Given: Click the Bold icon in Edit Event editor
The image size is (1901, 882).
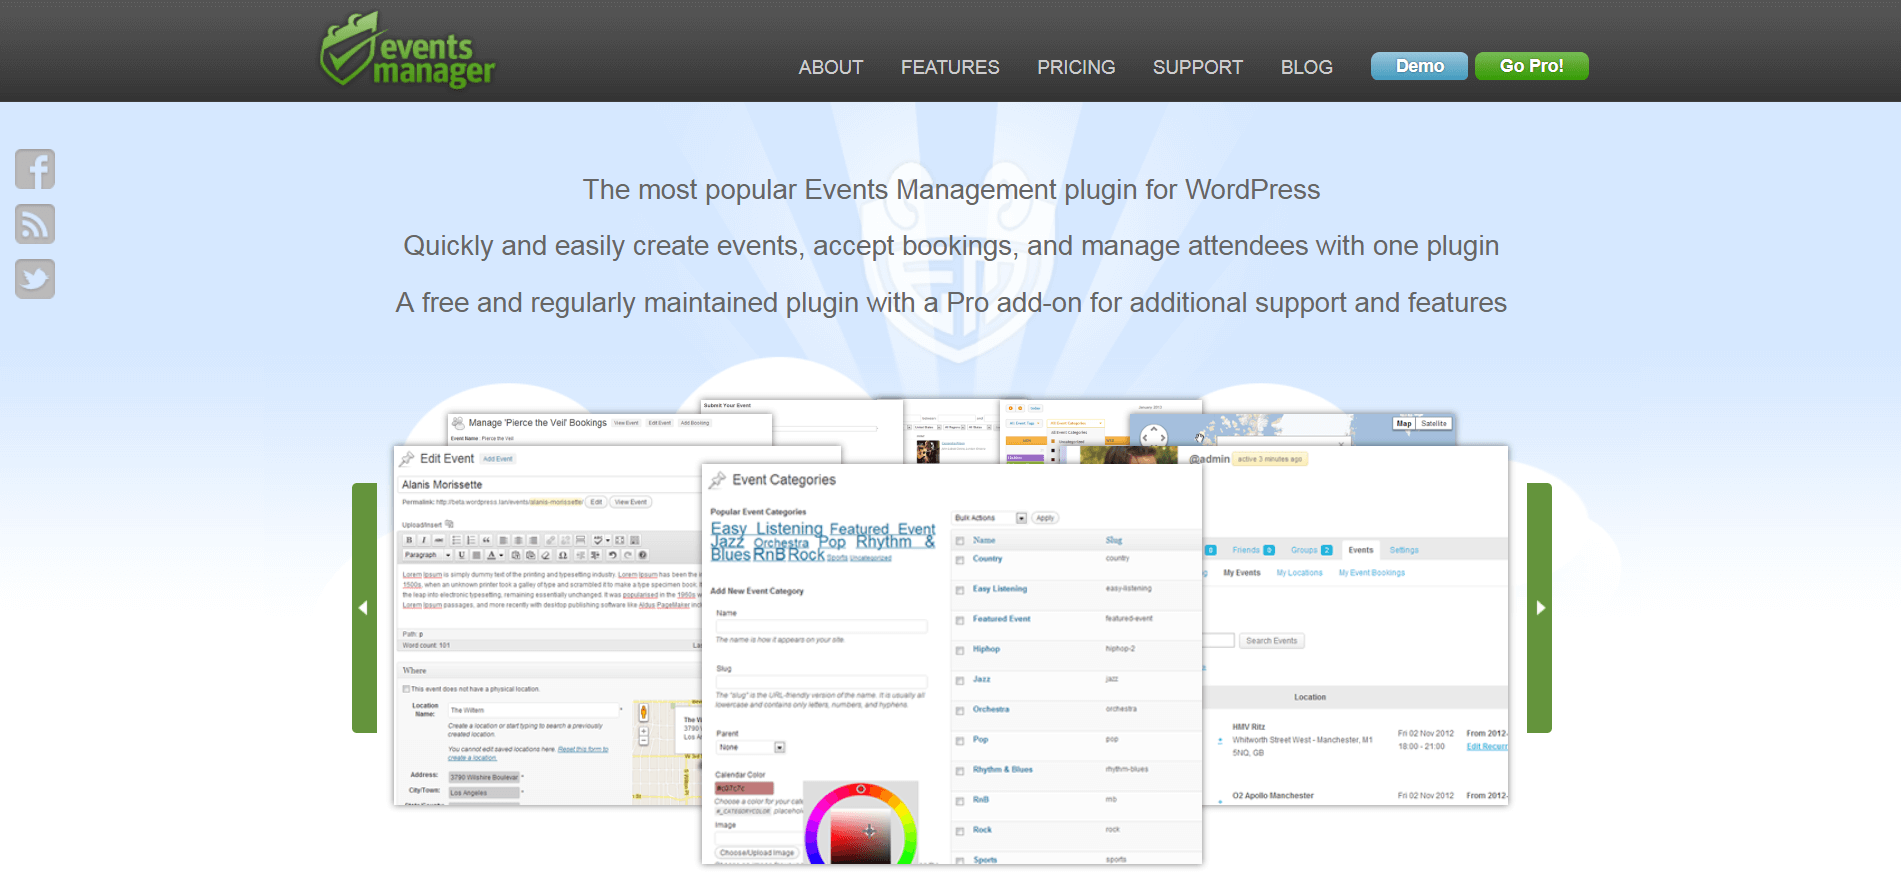Looking at the screenshot, I should 409,540.
